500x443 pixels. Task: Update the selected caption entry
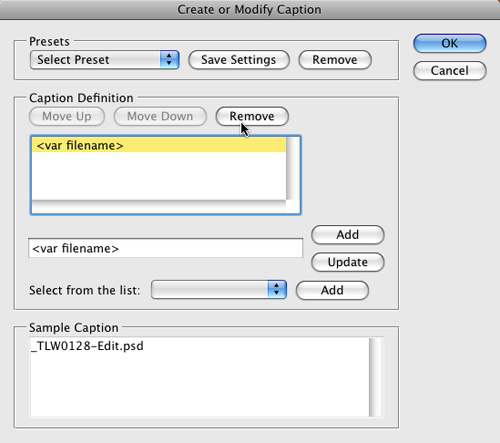coord(348,262)
